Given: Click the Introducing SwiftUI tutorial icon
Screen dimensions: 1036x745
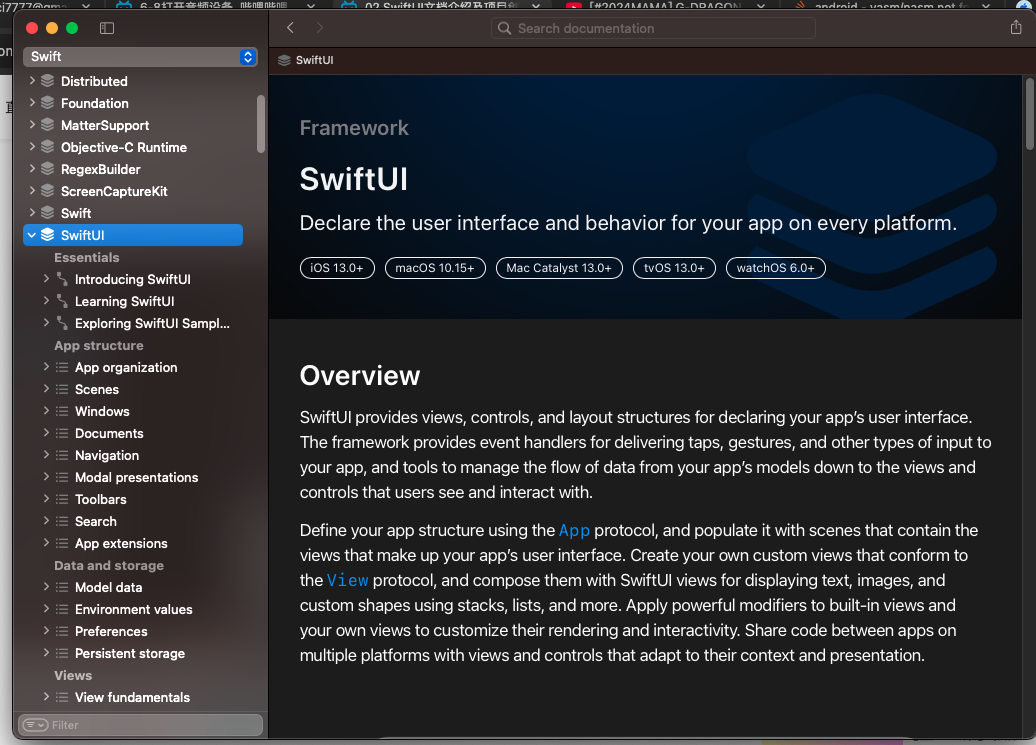Looking at the screenshot, I should 62,279.
